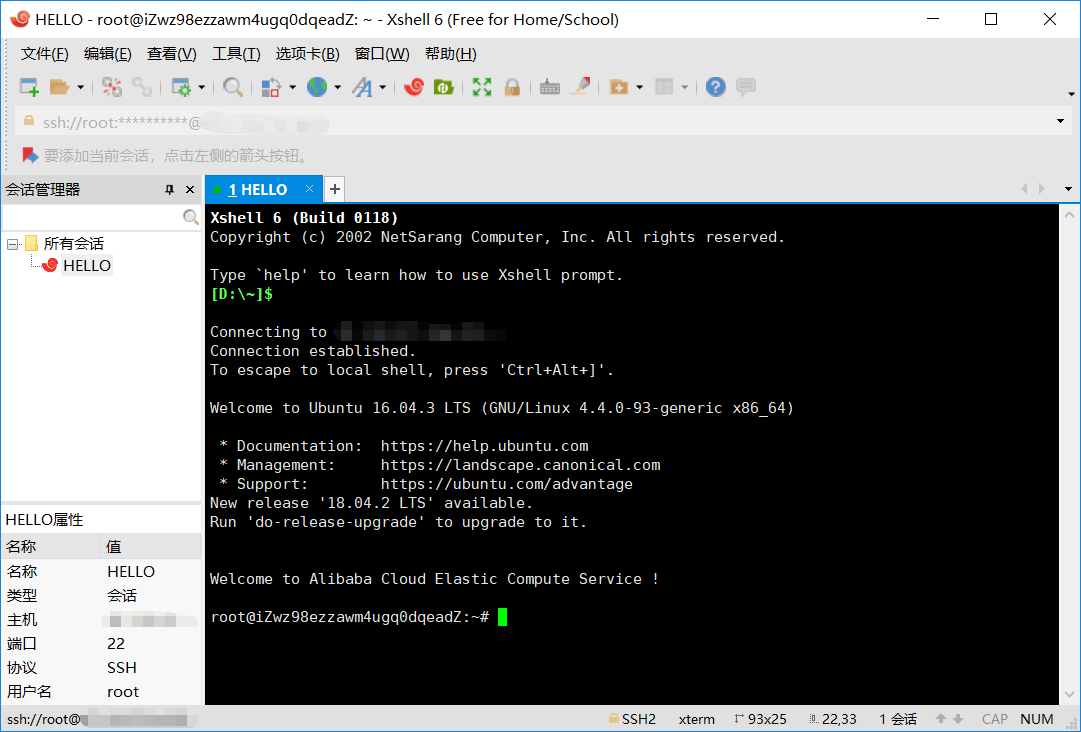Expand the globe encoding dropdown arrow

[x=337, y=87]
